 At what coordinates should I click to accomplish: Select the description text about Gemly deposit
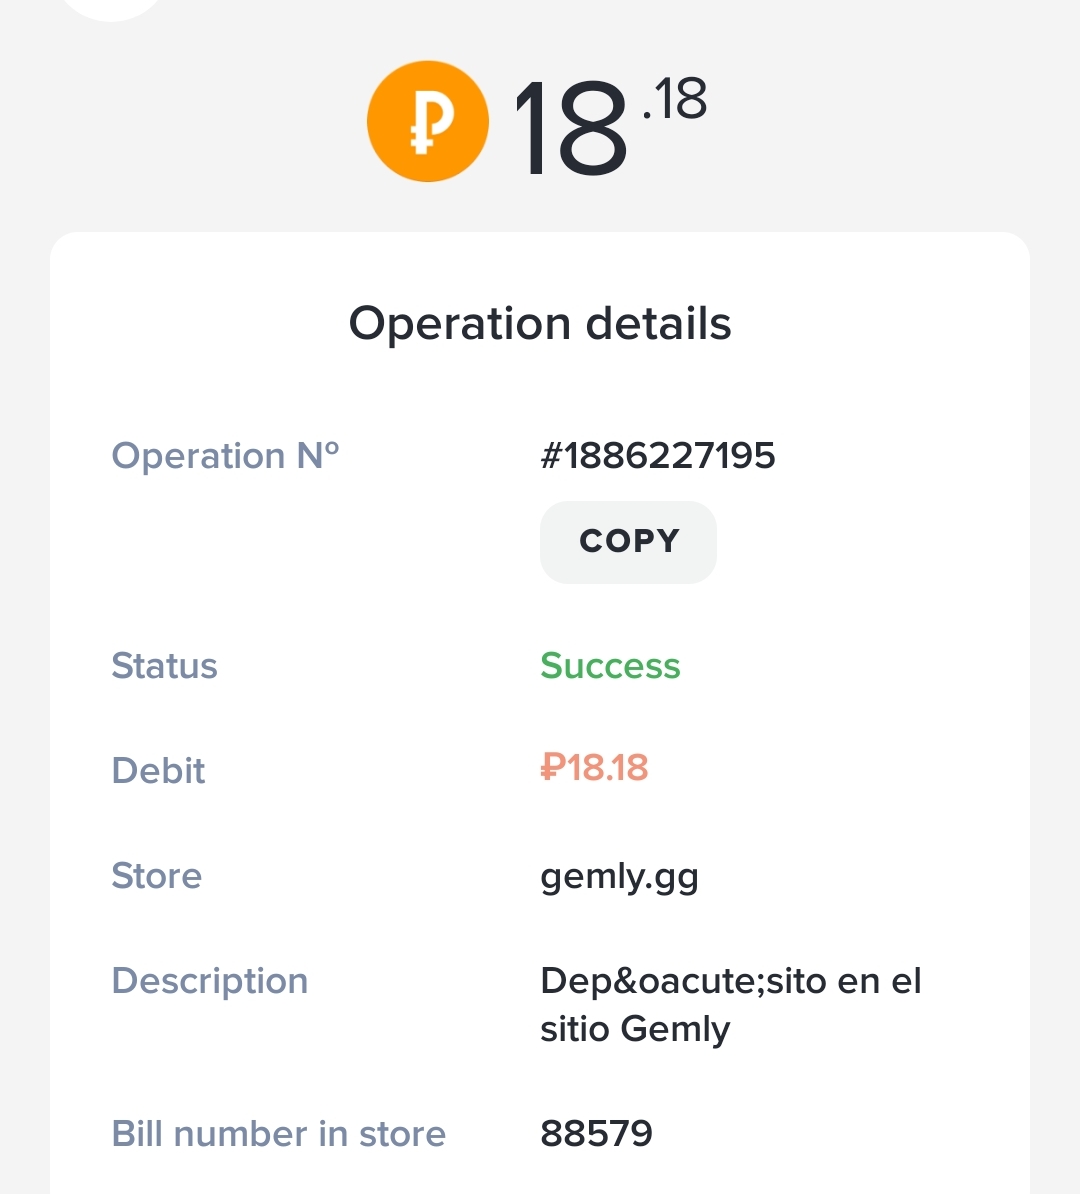click(730, 982)
